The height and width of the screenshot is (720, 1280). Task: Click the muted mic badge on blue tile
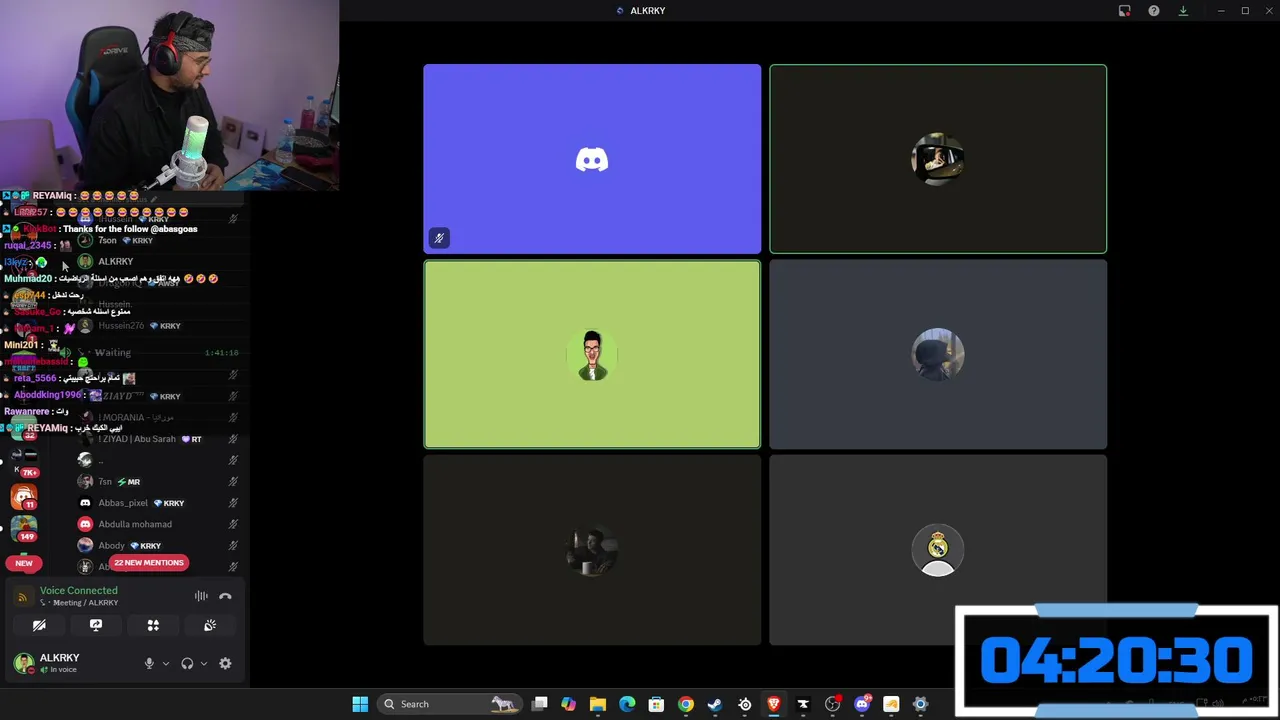(x=439, y=238)
